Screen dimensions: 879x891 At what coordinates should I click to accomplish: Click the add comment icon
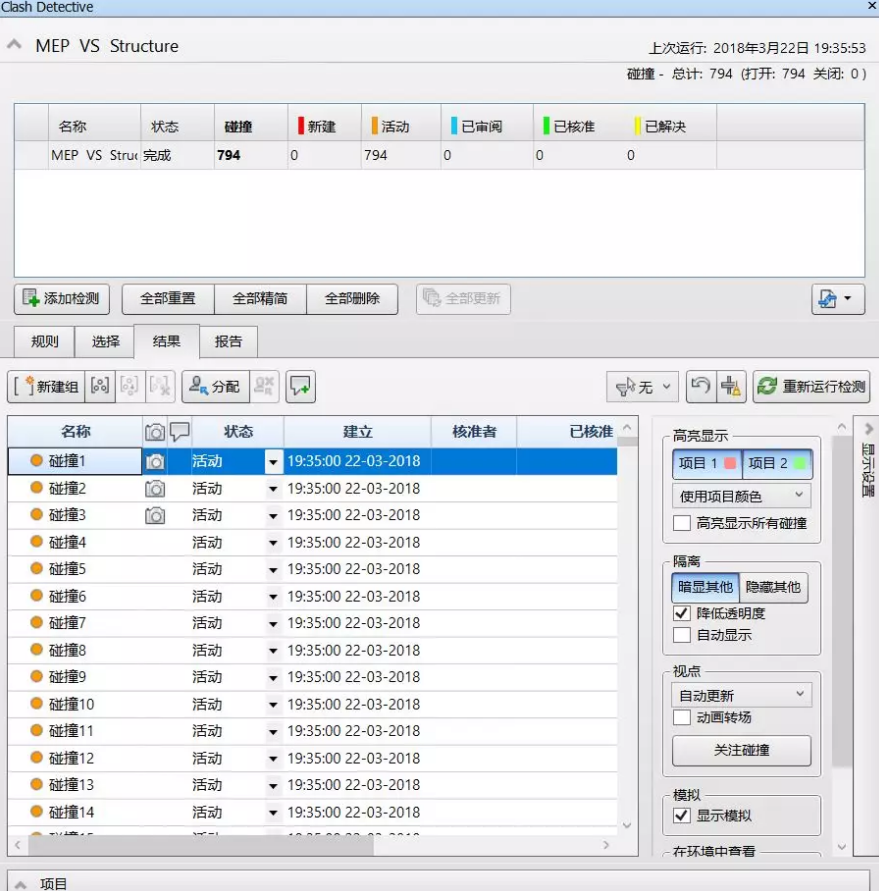point(301,387)
